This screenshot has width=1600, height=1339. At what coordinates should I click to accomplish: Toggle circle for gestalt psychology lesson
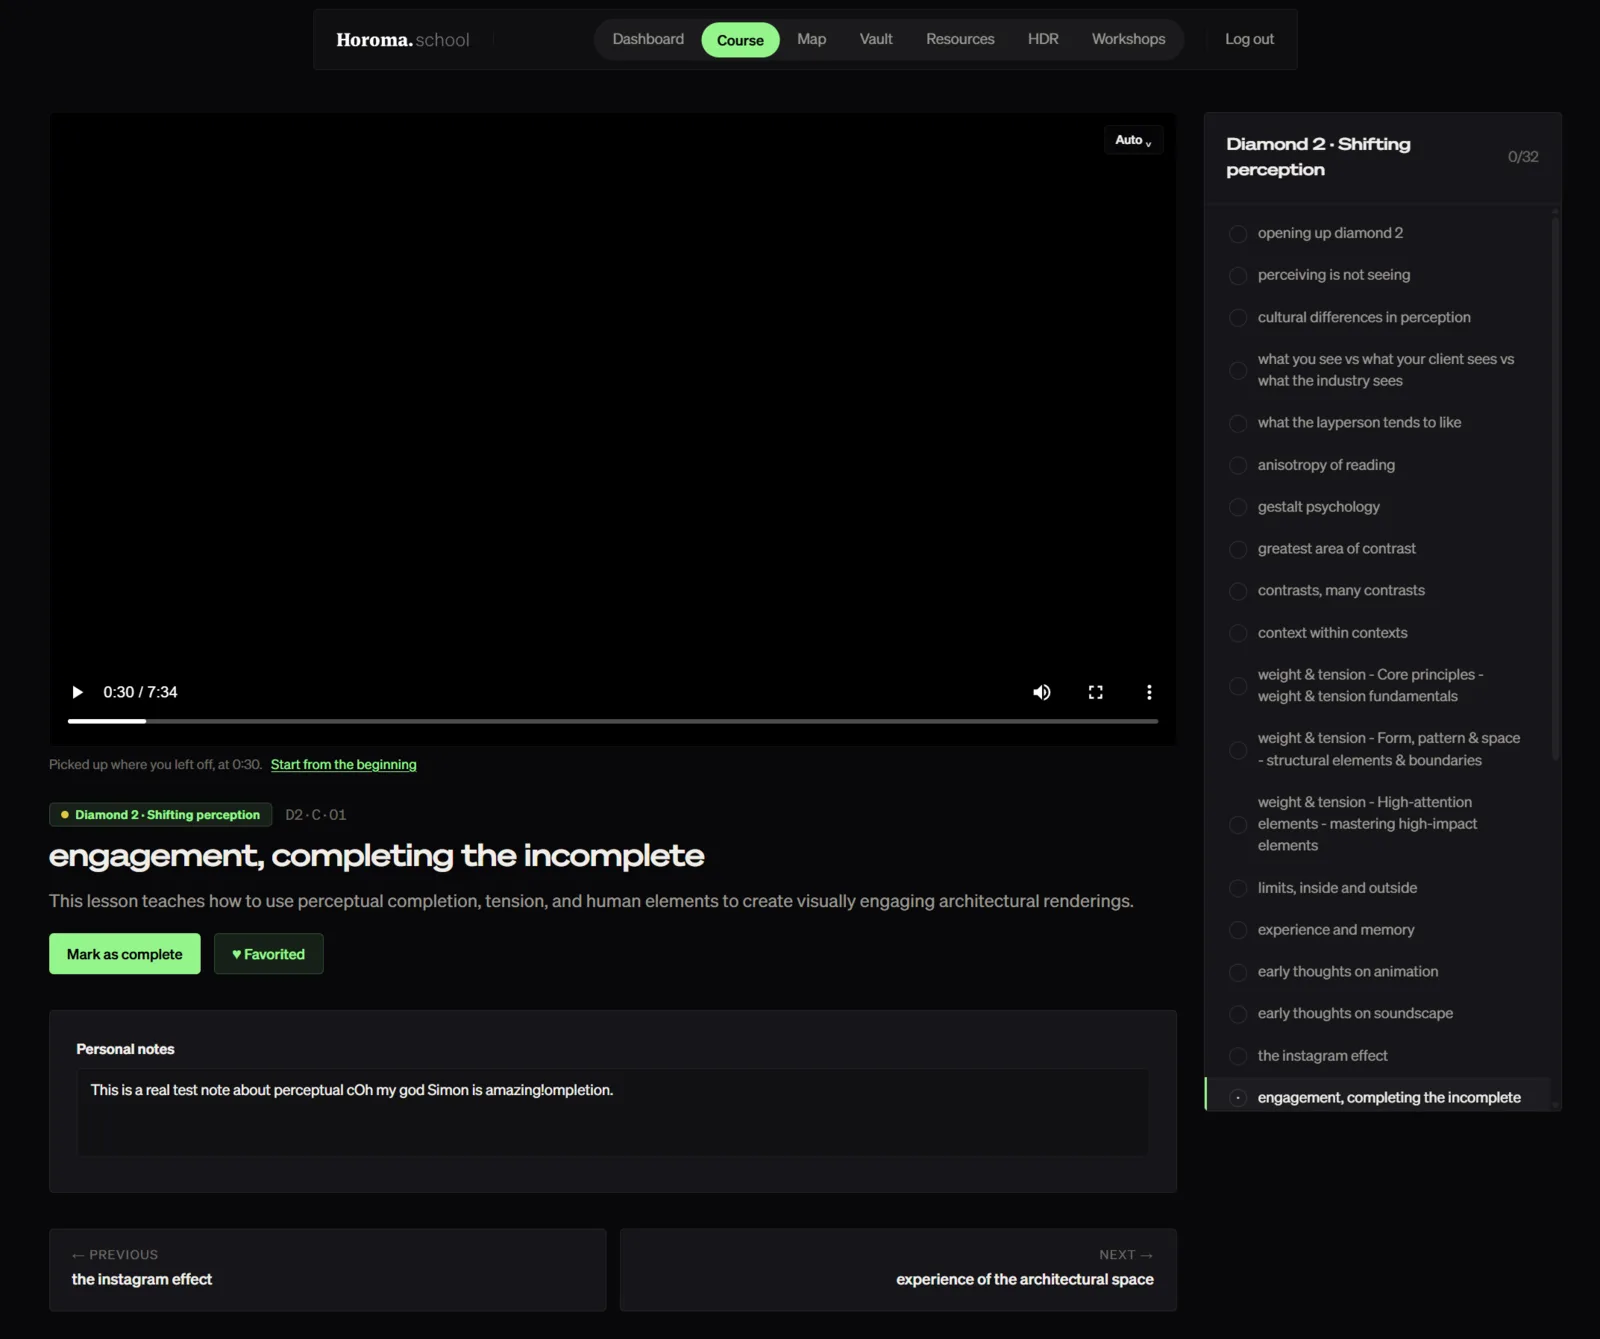(1238, 508)
